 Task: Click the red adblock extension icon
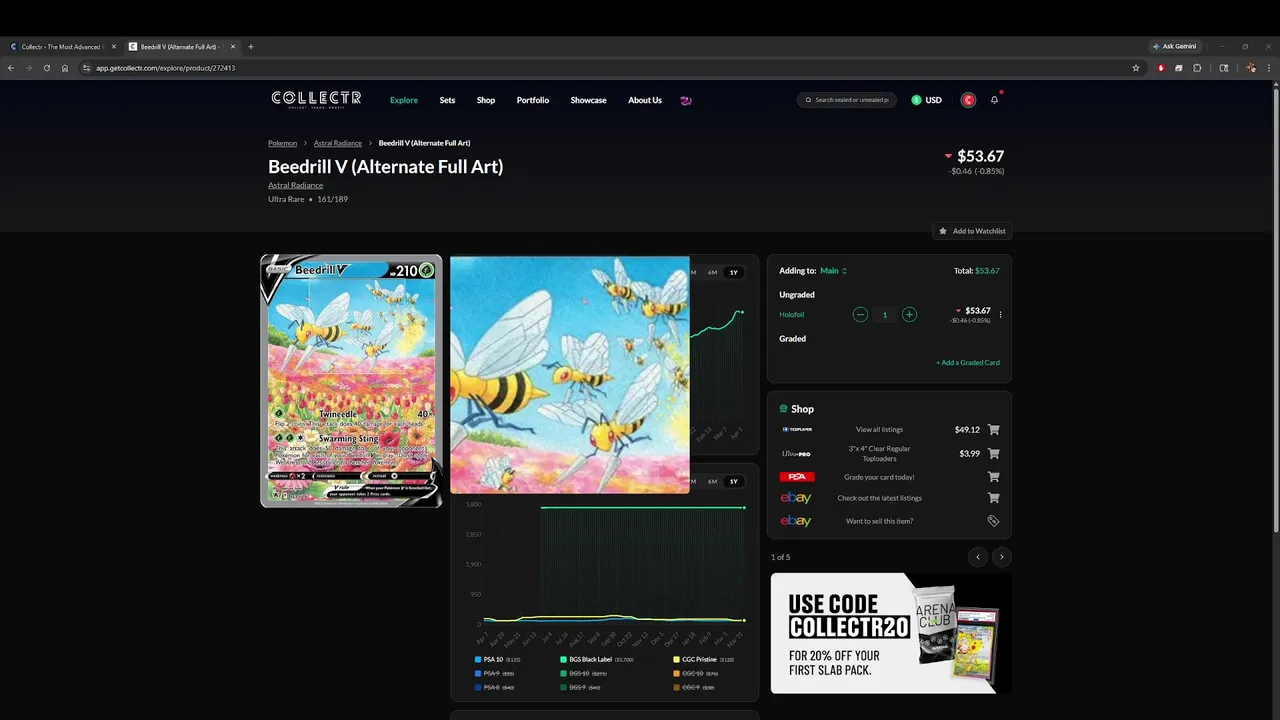pyautogui.click(x=1161, y=68)
